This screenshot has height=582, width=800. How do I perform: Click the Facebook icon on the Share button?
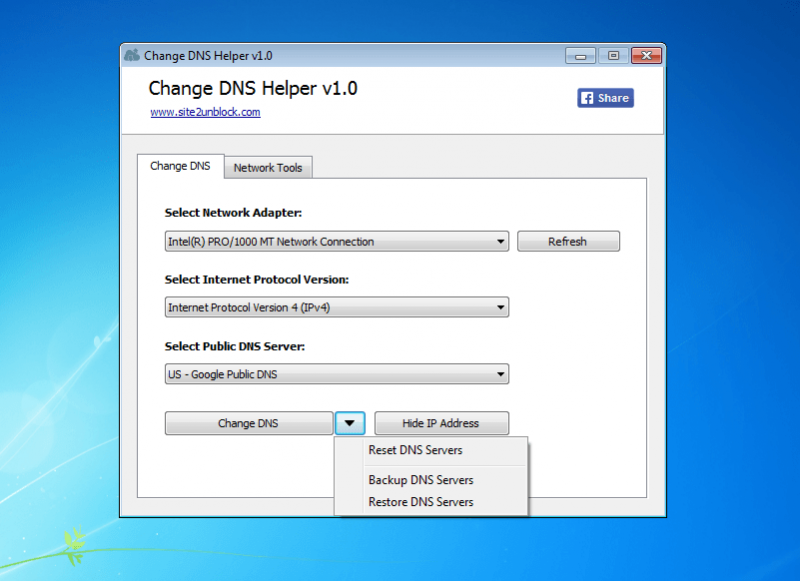pos(586,97)
